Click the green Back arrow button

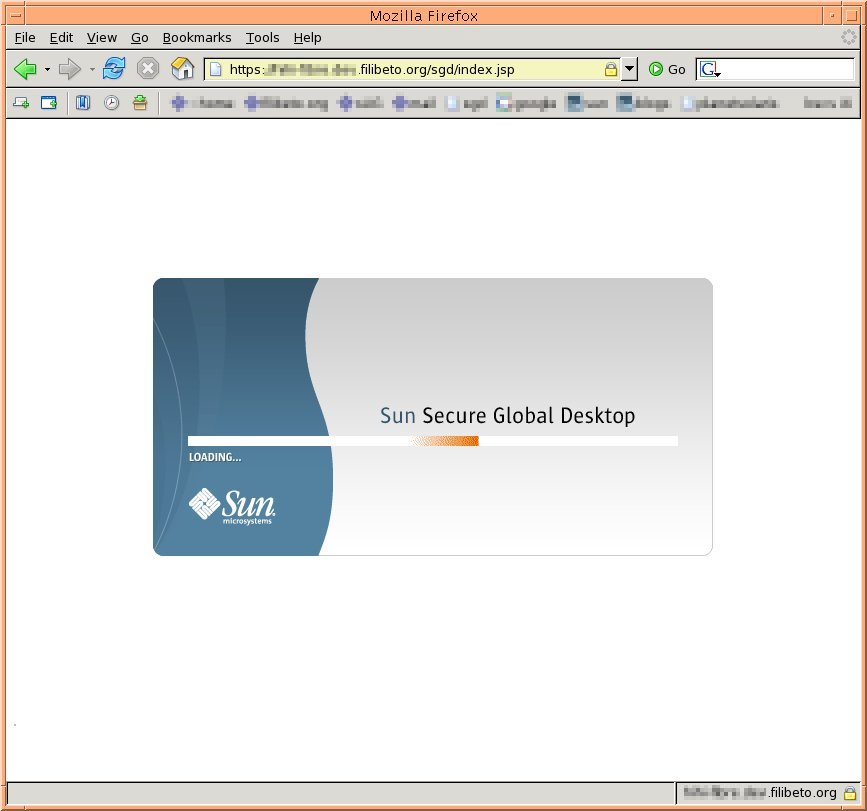[25, 69]
